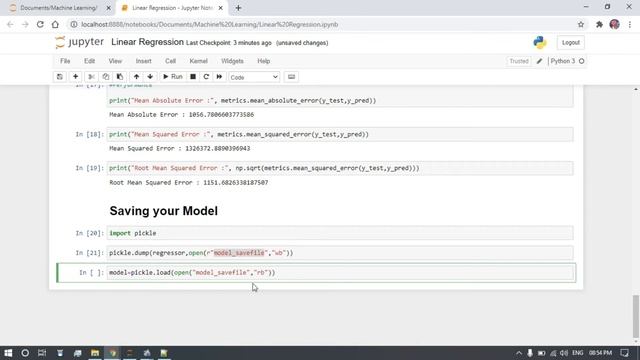The width and height of the screenshot is (640, 360).
Task: Go forward in browser history
Action: (x=25, y=24)
